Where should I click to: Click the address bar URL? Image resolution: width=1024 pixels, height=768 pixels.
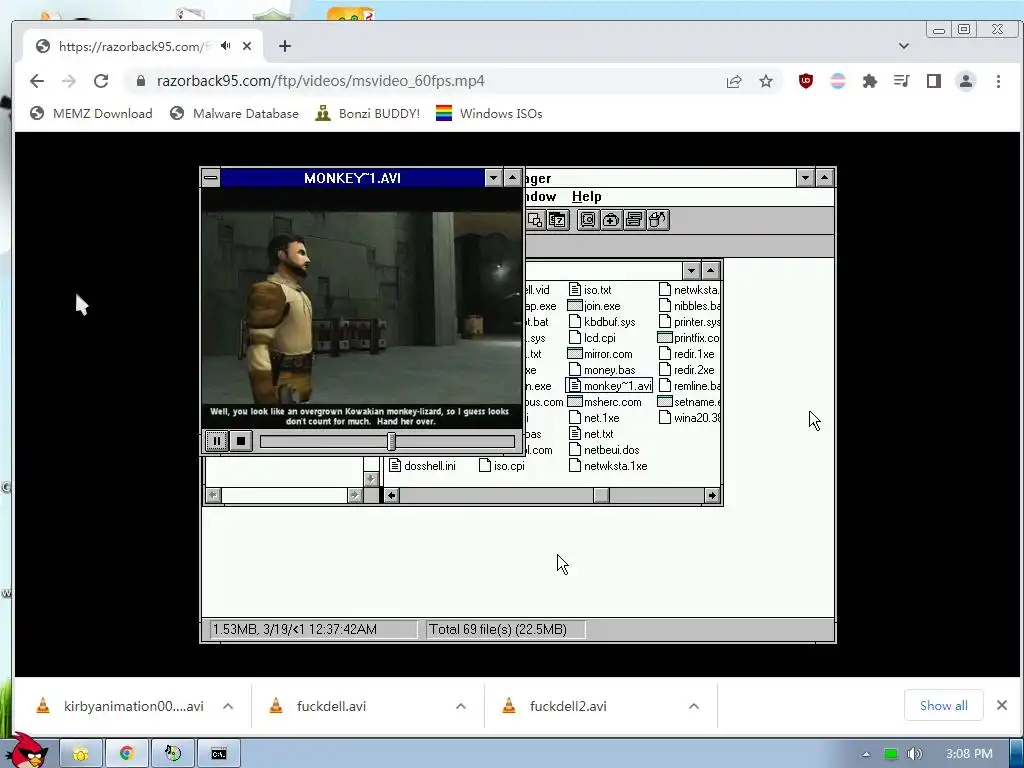(321, 81)
